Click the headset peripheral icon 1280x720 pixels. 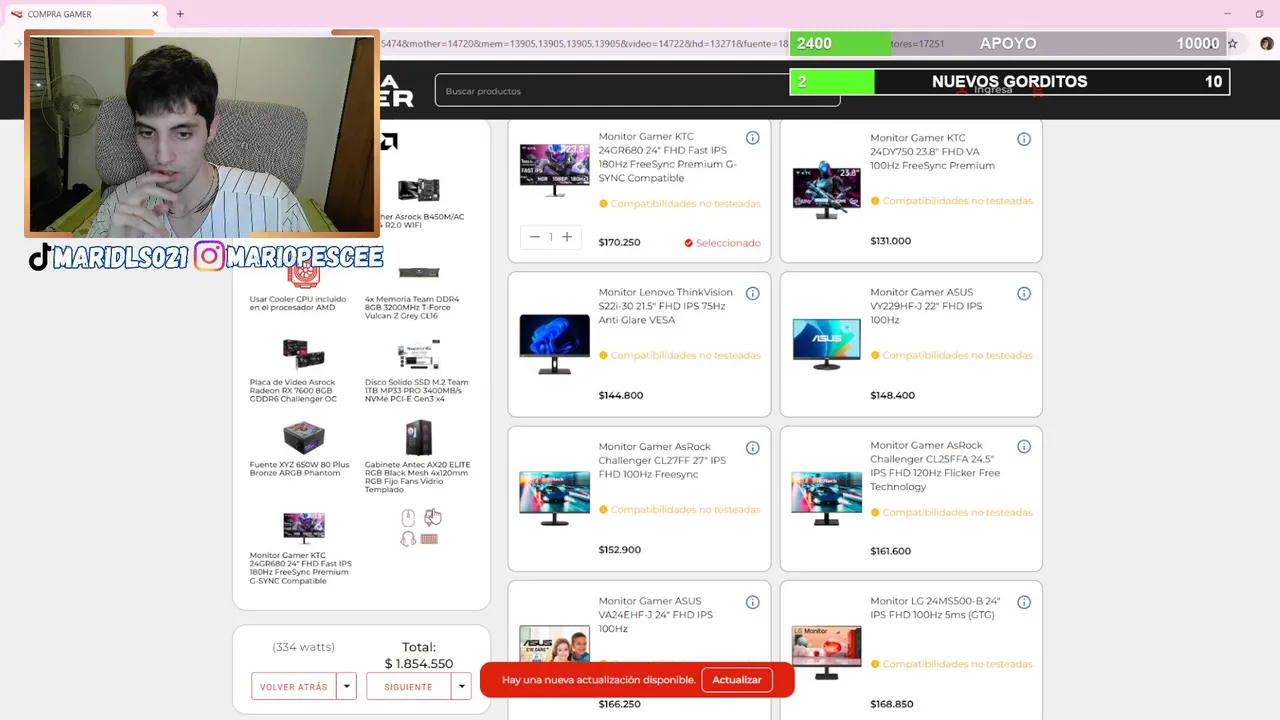[x=408, y=539]
